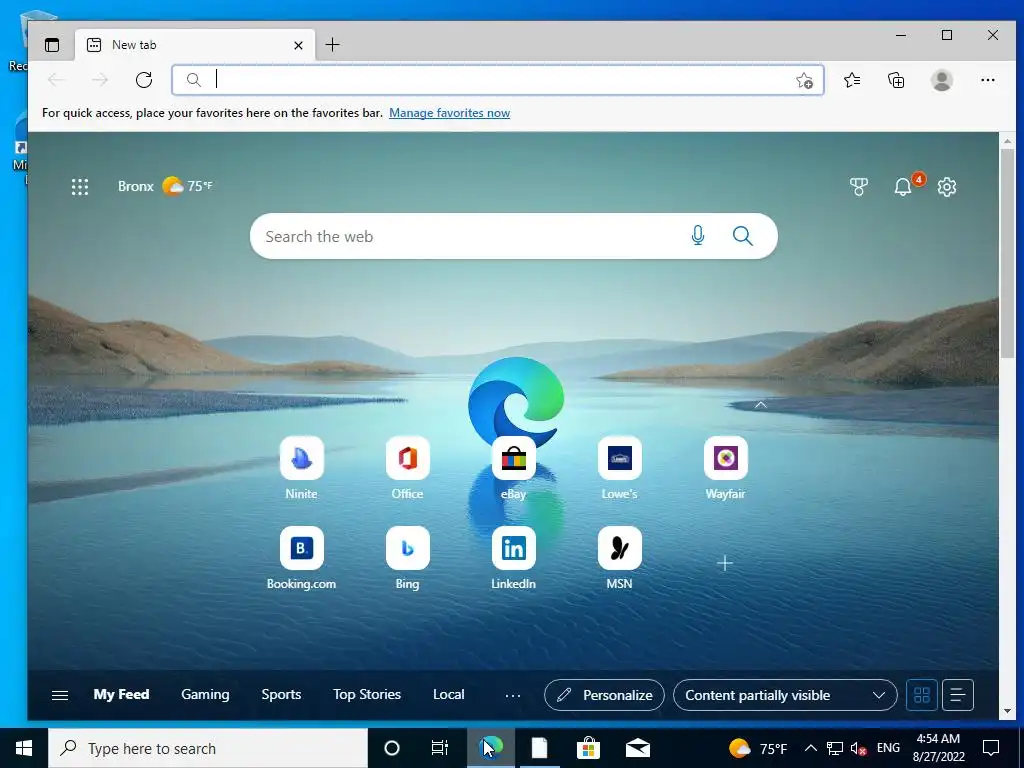
Task: Show hidden system tray icons
Action: pyautogui.click(x=810, y=748)
